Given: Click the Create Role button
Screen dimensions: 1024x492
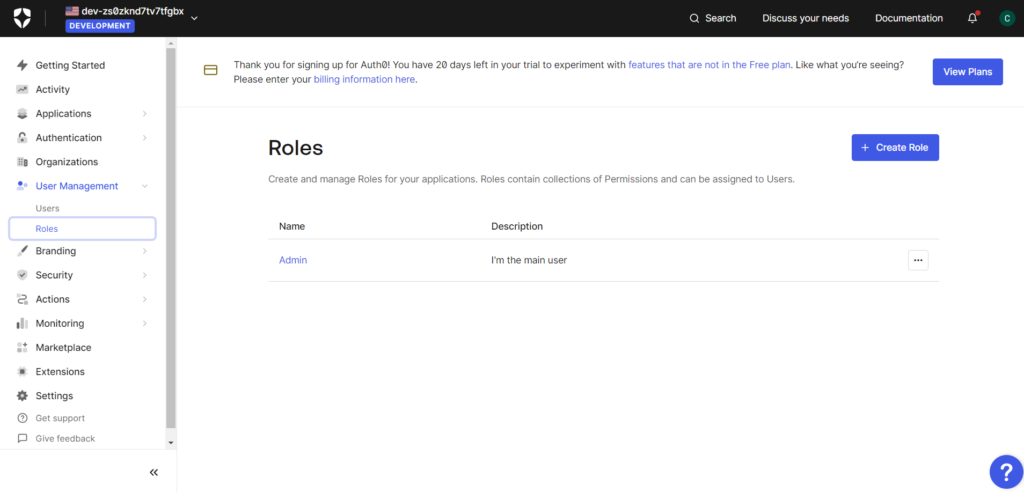Looking at the screenshot, I should (x=894, y=147).
